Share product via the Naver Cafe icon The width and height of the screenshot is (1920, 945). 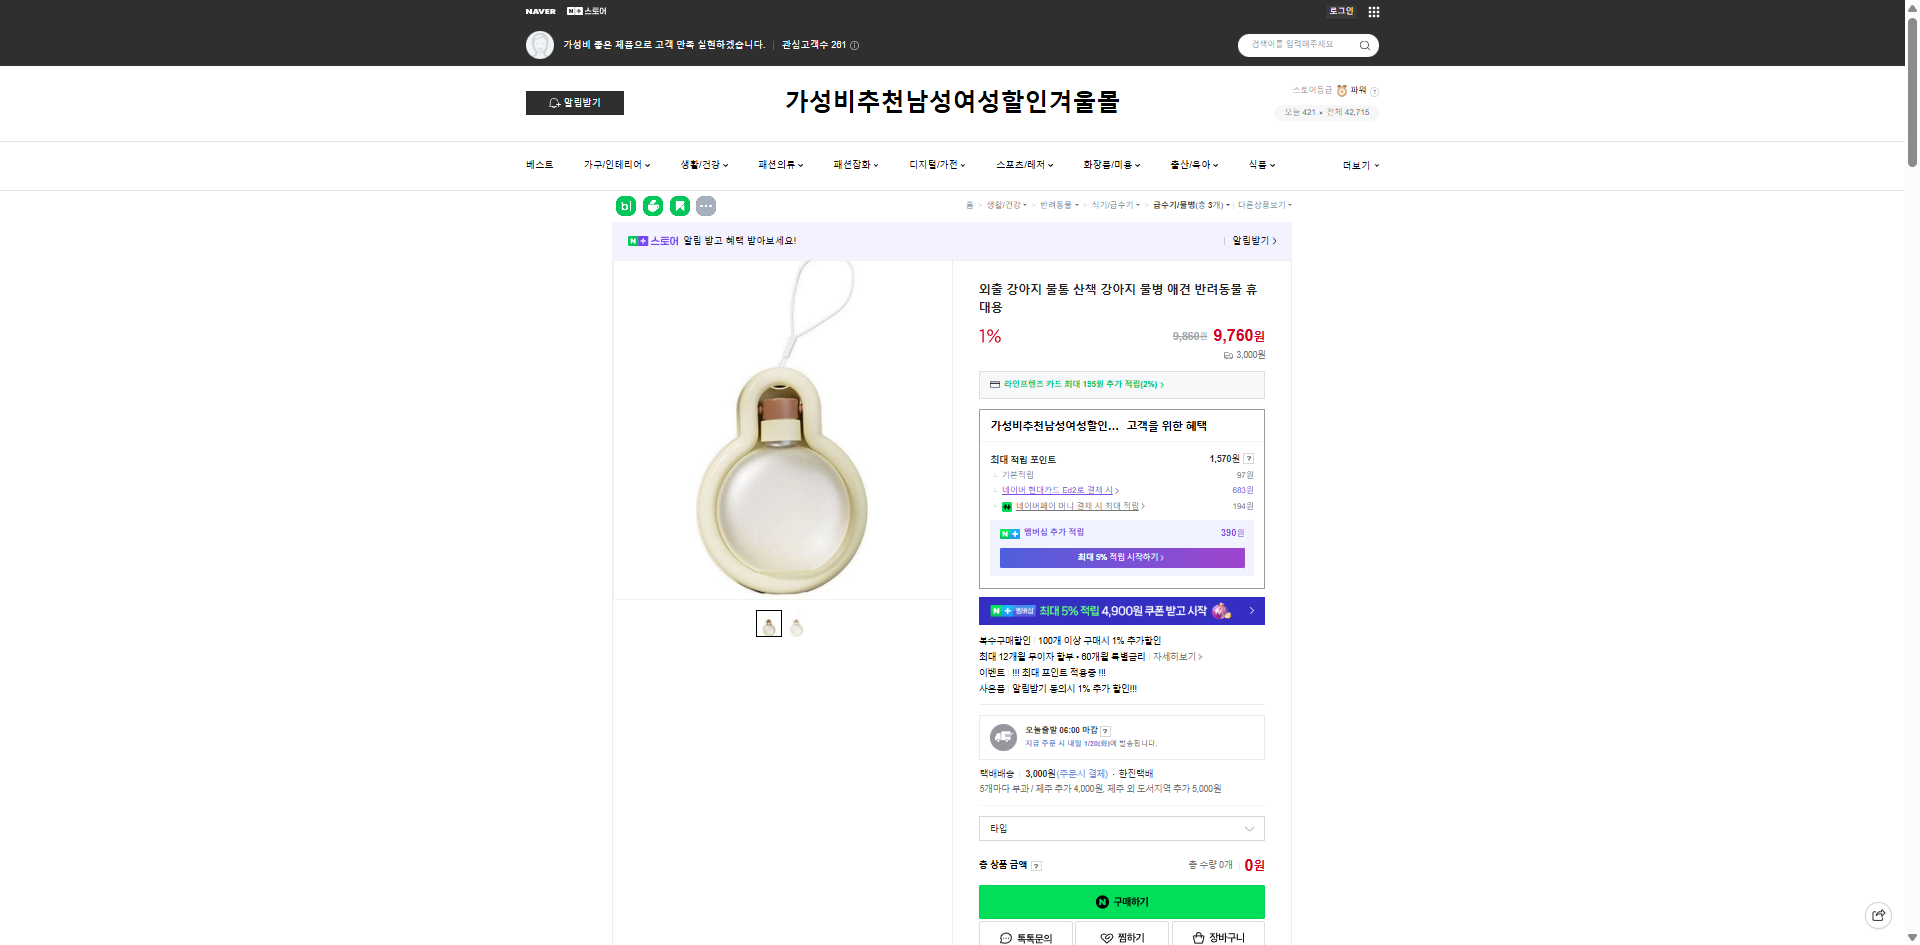(652, 206)
